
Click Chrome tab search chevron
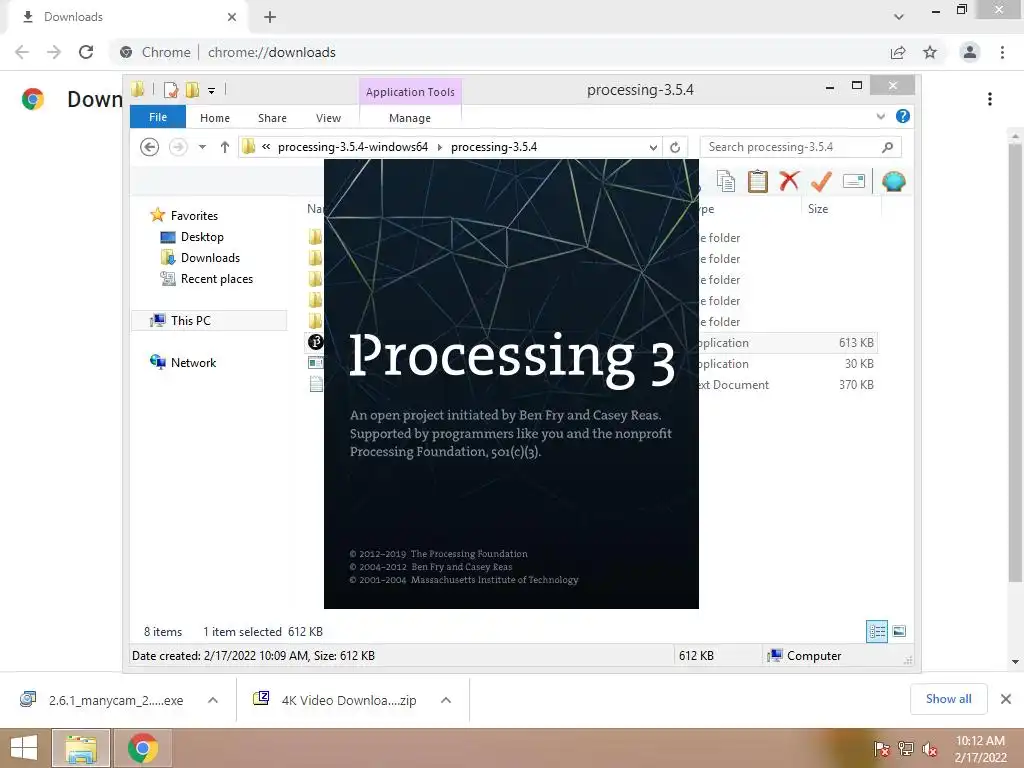899,17
